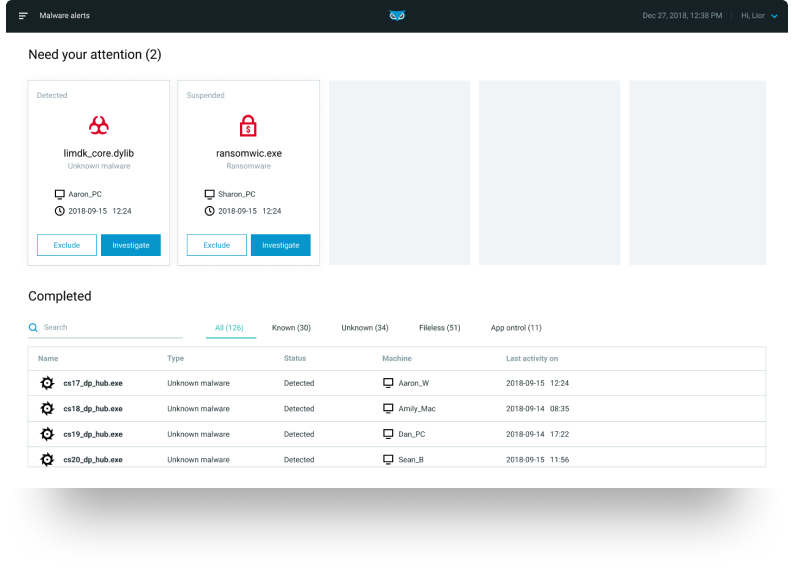
Task: Click the ransomwic.exe file name
Action: [x=249, y=153]
